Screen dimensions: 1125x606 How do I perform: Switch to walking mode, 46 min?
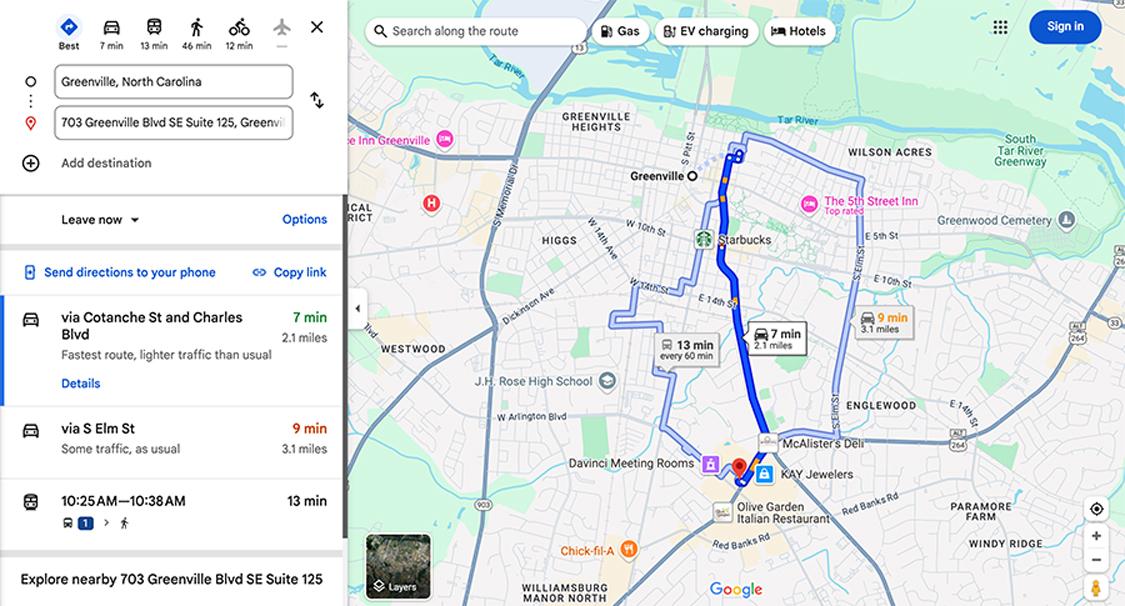(197, 33)
